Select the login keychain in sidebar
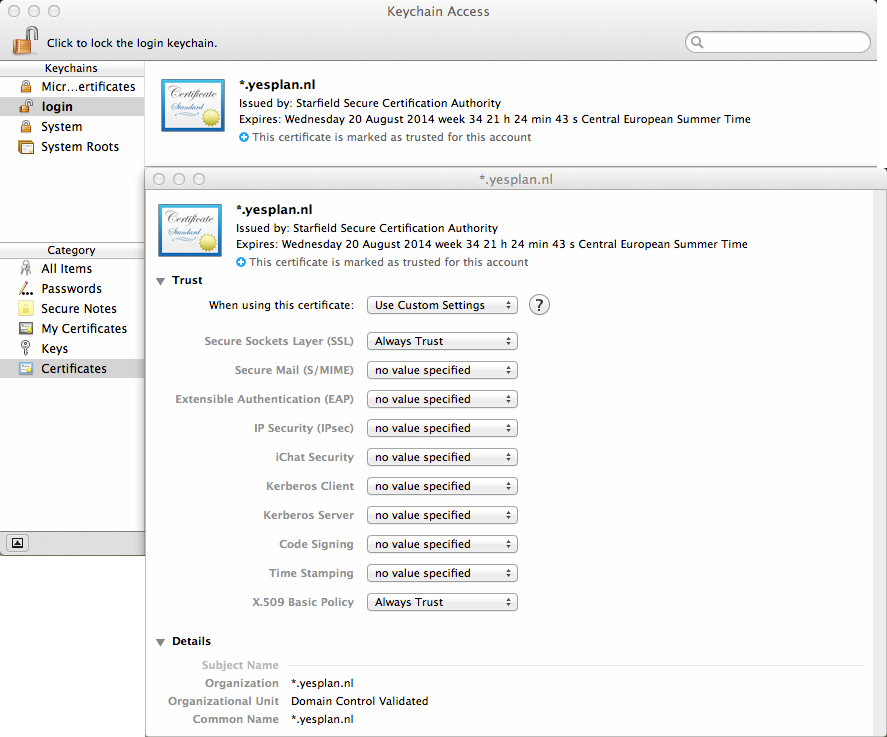This screenshot has height=737, width=887. click(x=57, y=107)
